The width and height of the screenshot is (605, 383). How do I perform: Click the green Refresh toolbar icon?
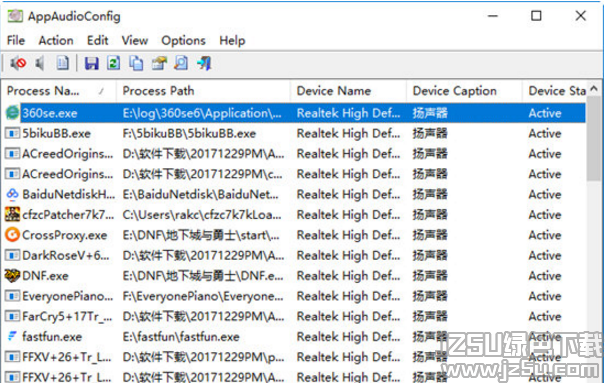point(113,63)
